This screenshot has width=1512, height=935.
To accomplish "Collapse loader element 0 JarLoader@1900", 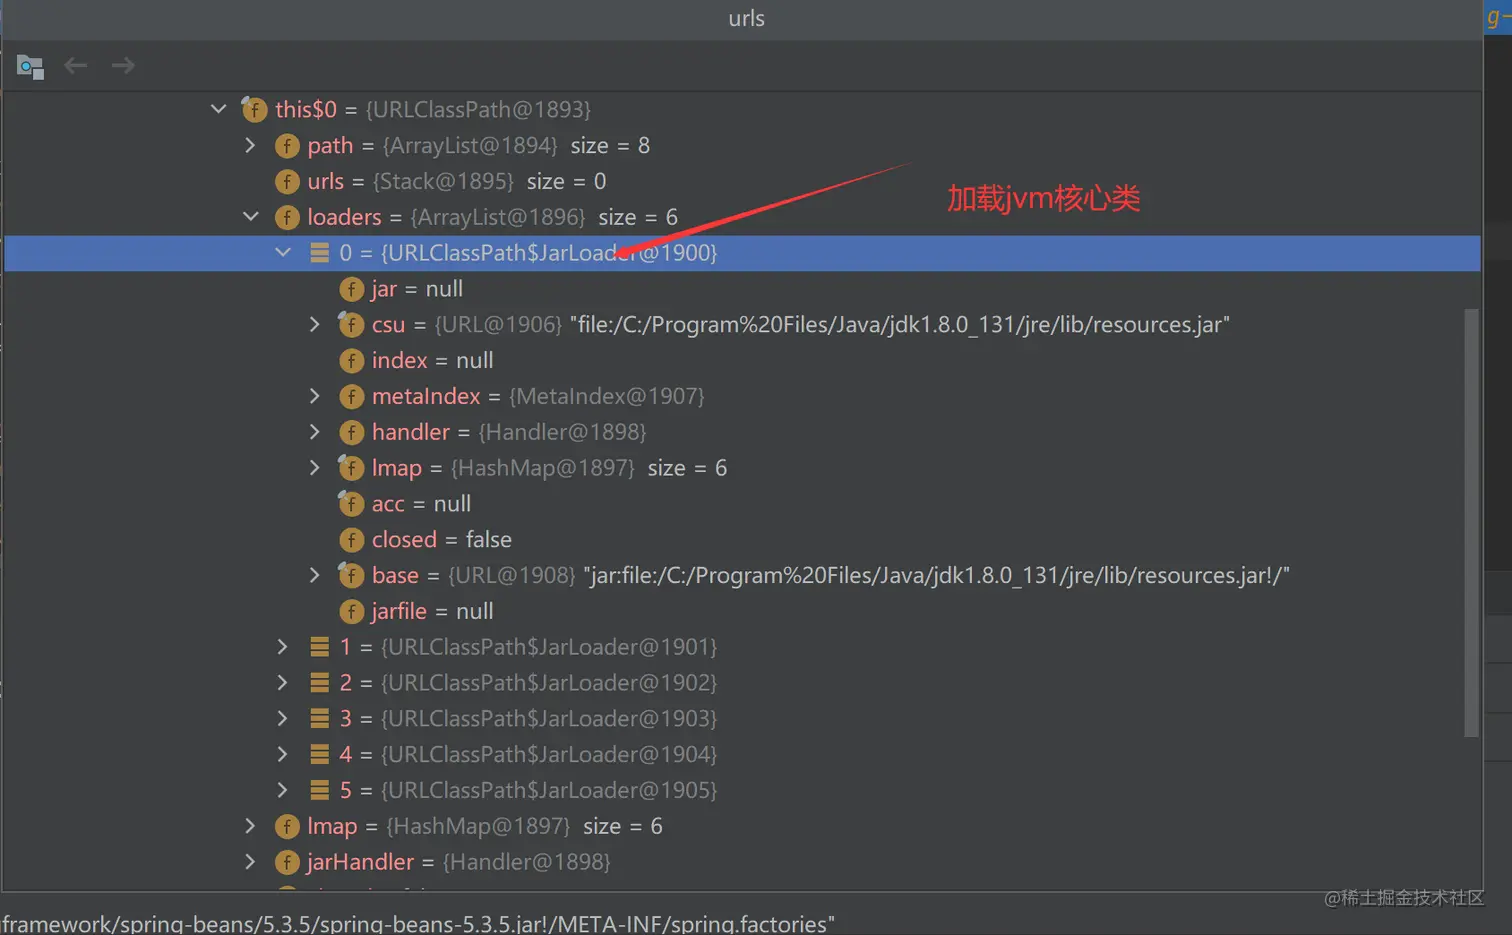I will pos(283,253).
